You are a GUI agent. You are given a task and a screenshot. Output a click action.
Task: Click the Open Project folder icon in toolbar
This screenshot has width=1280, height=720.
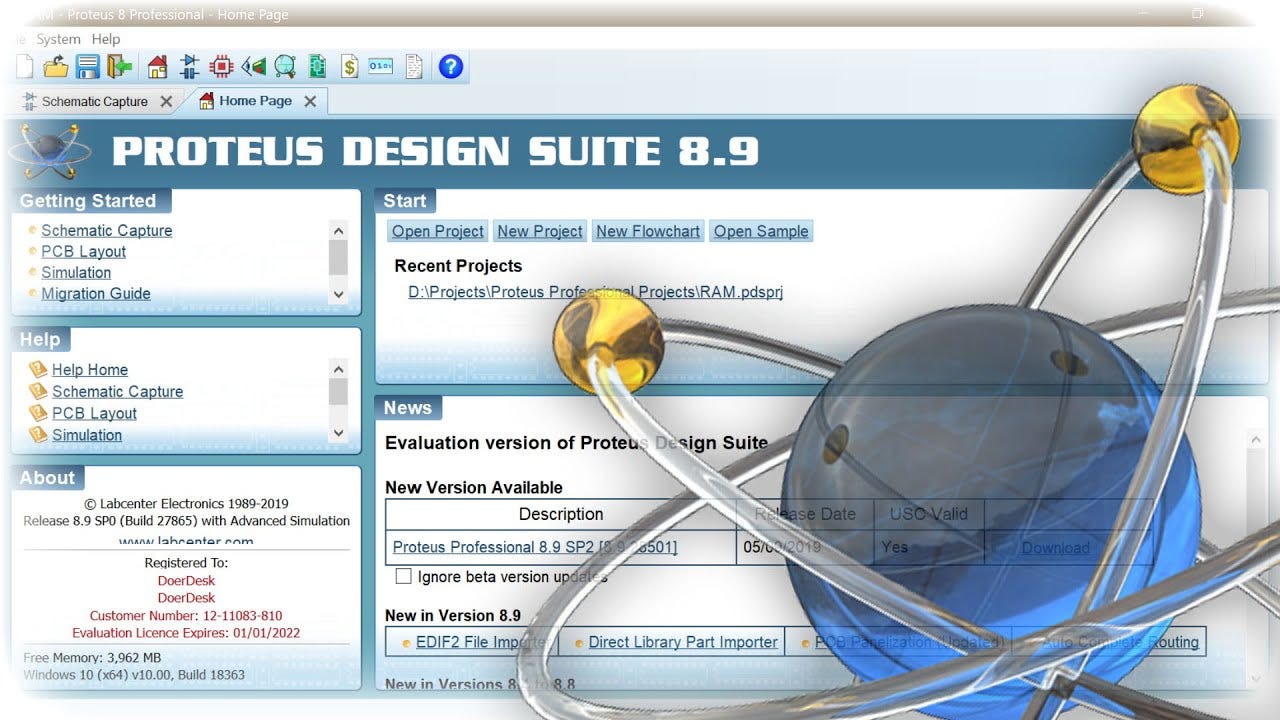click(56, 67)
